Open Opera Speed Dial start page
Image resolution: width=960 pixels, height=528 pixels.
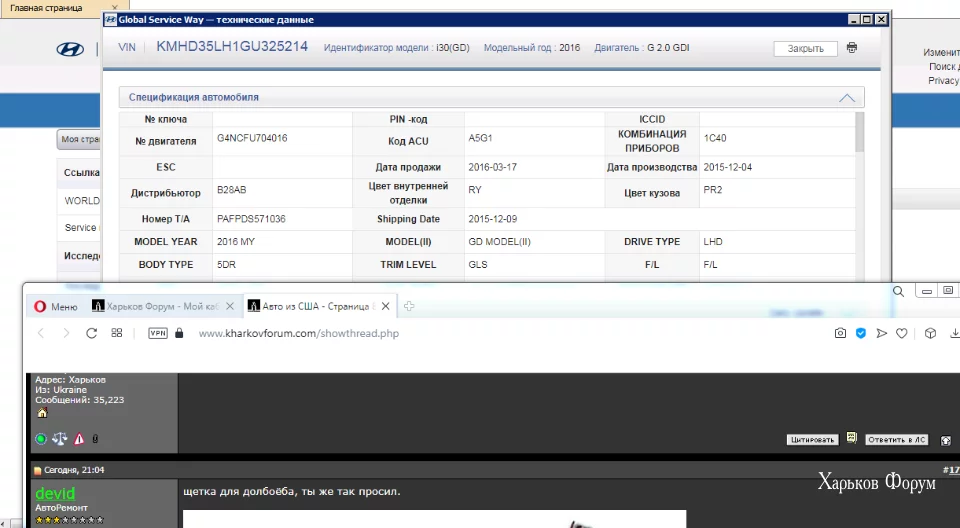(x=116, y=333)
